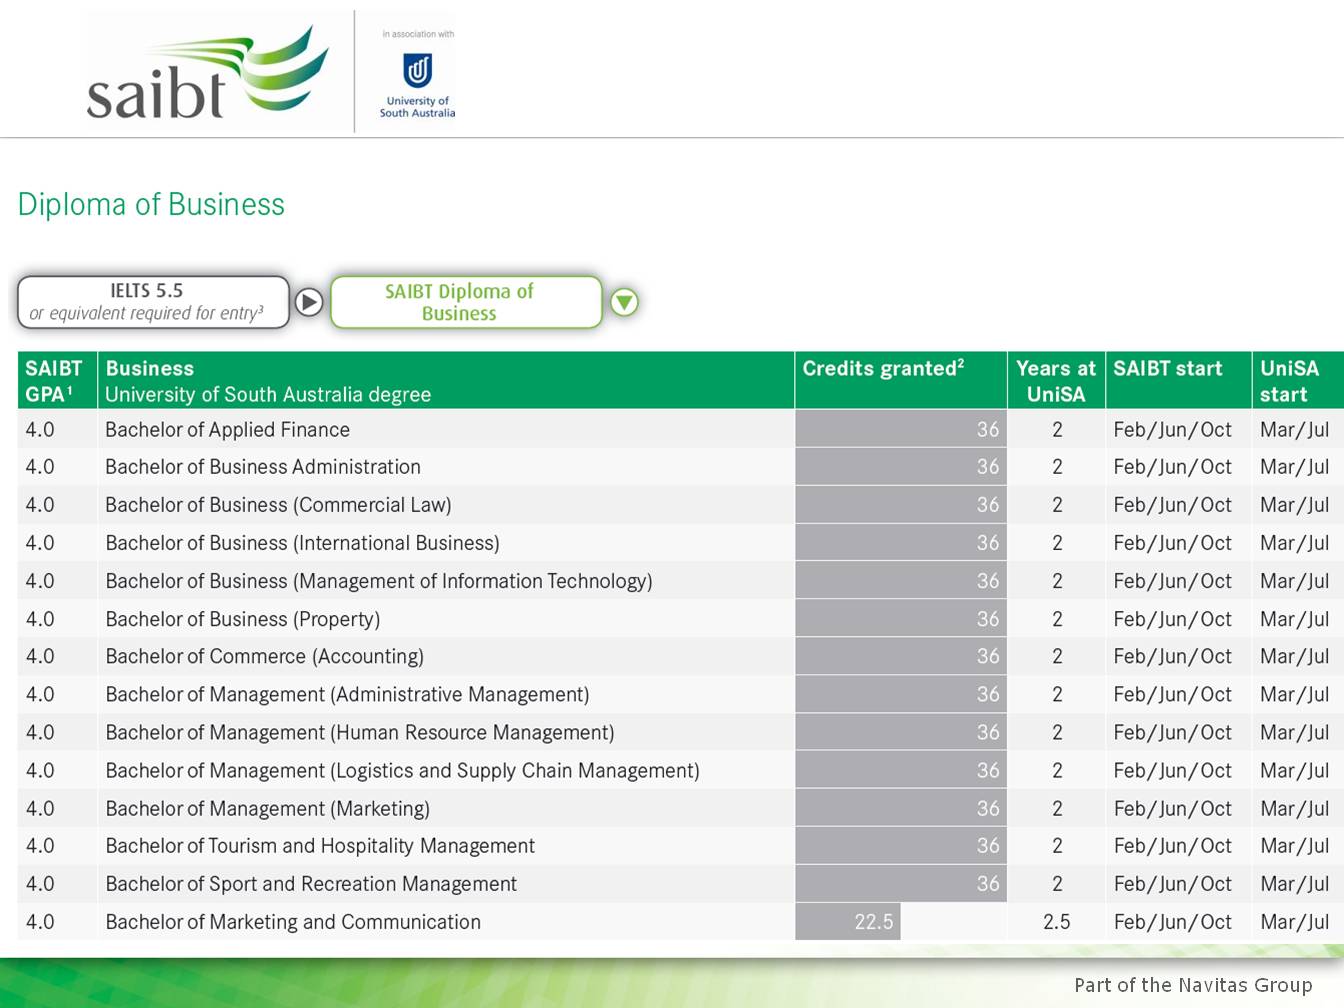This screenshot has width=1344, height=1008.
Task: Click the 'in association with' caption
Action: (x=418, y=34)
